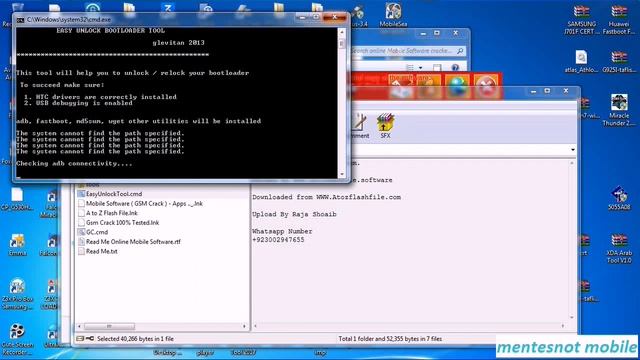This screenshot has height=360, width=640.
Task: Open the SAMSUNG J701F CERT archive icon
Action: 582,20
